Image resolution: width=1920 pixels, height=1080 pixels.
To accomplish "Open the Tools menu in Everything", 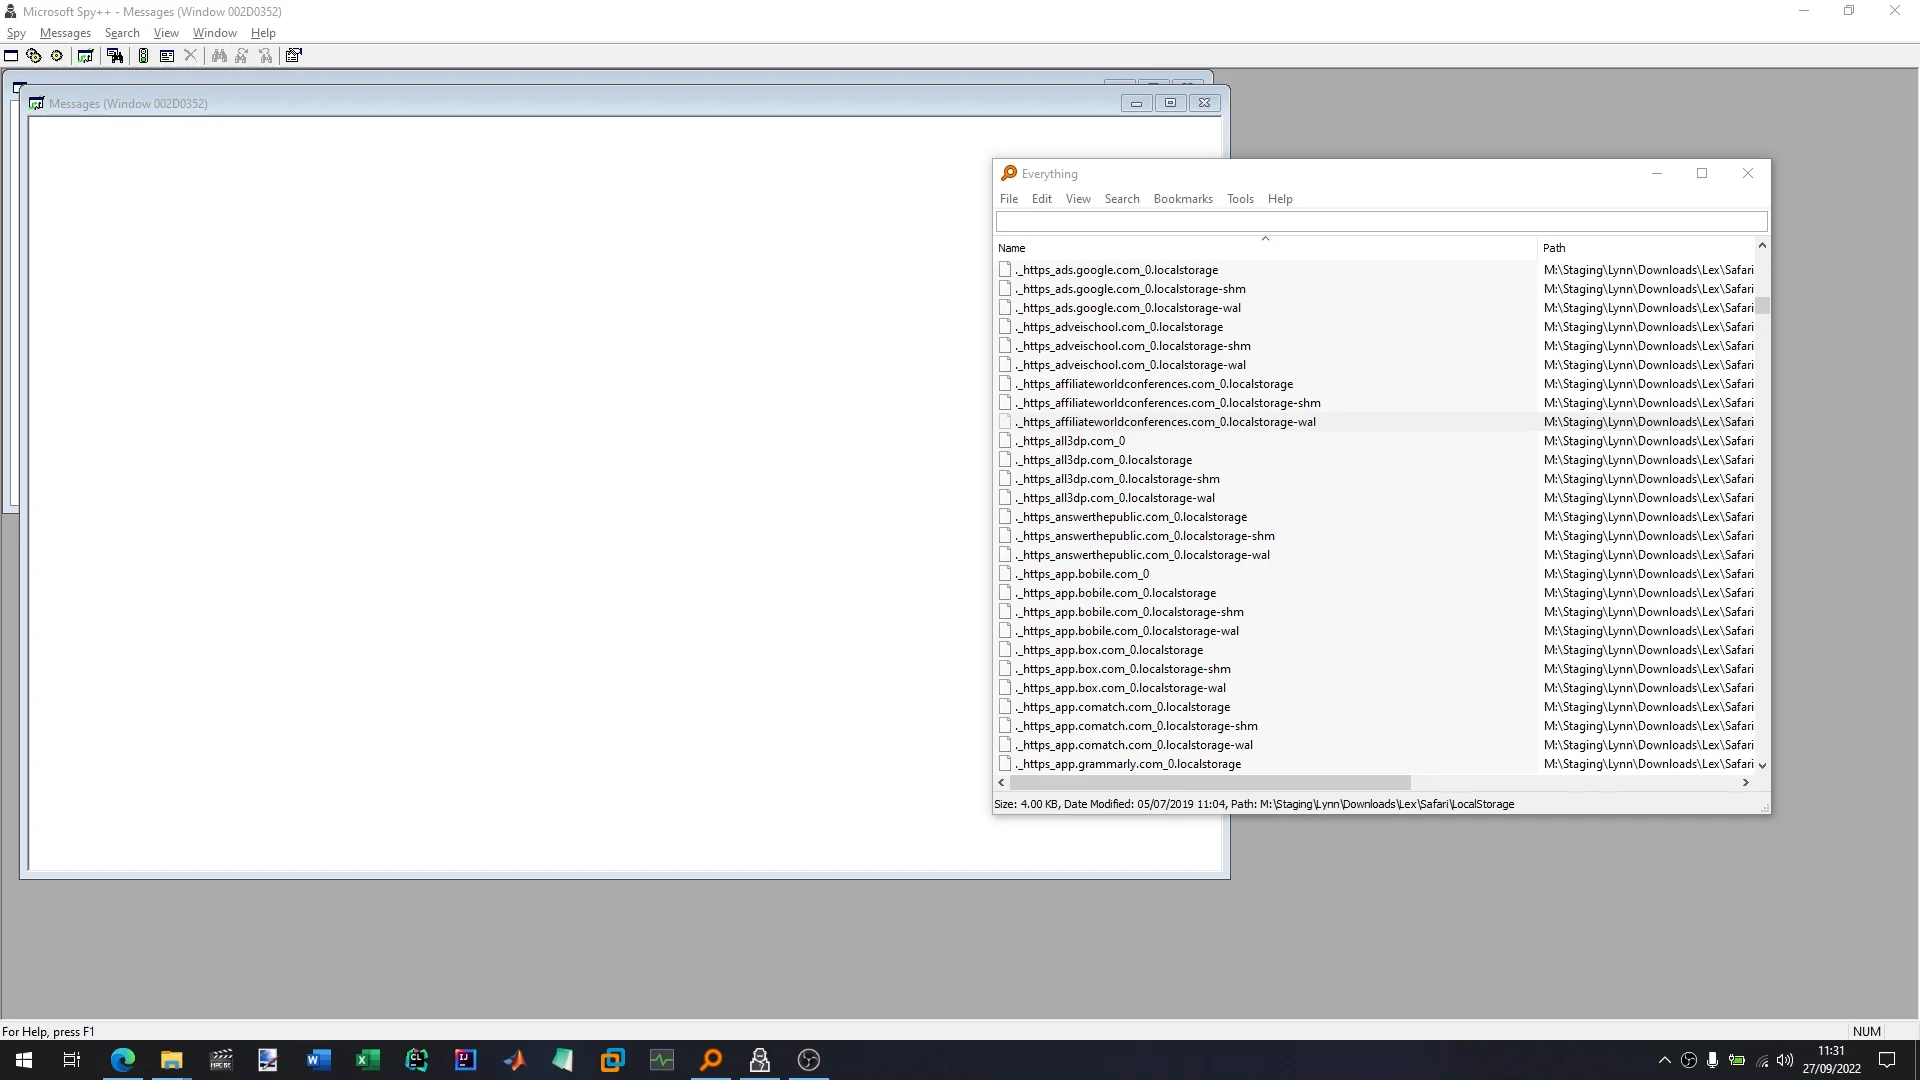I will point(1240,199).
